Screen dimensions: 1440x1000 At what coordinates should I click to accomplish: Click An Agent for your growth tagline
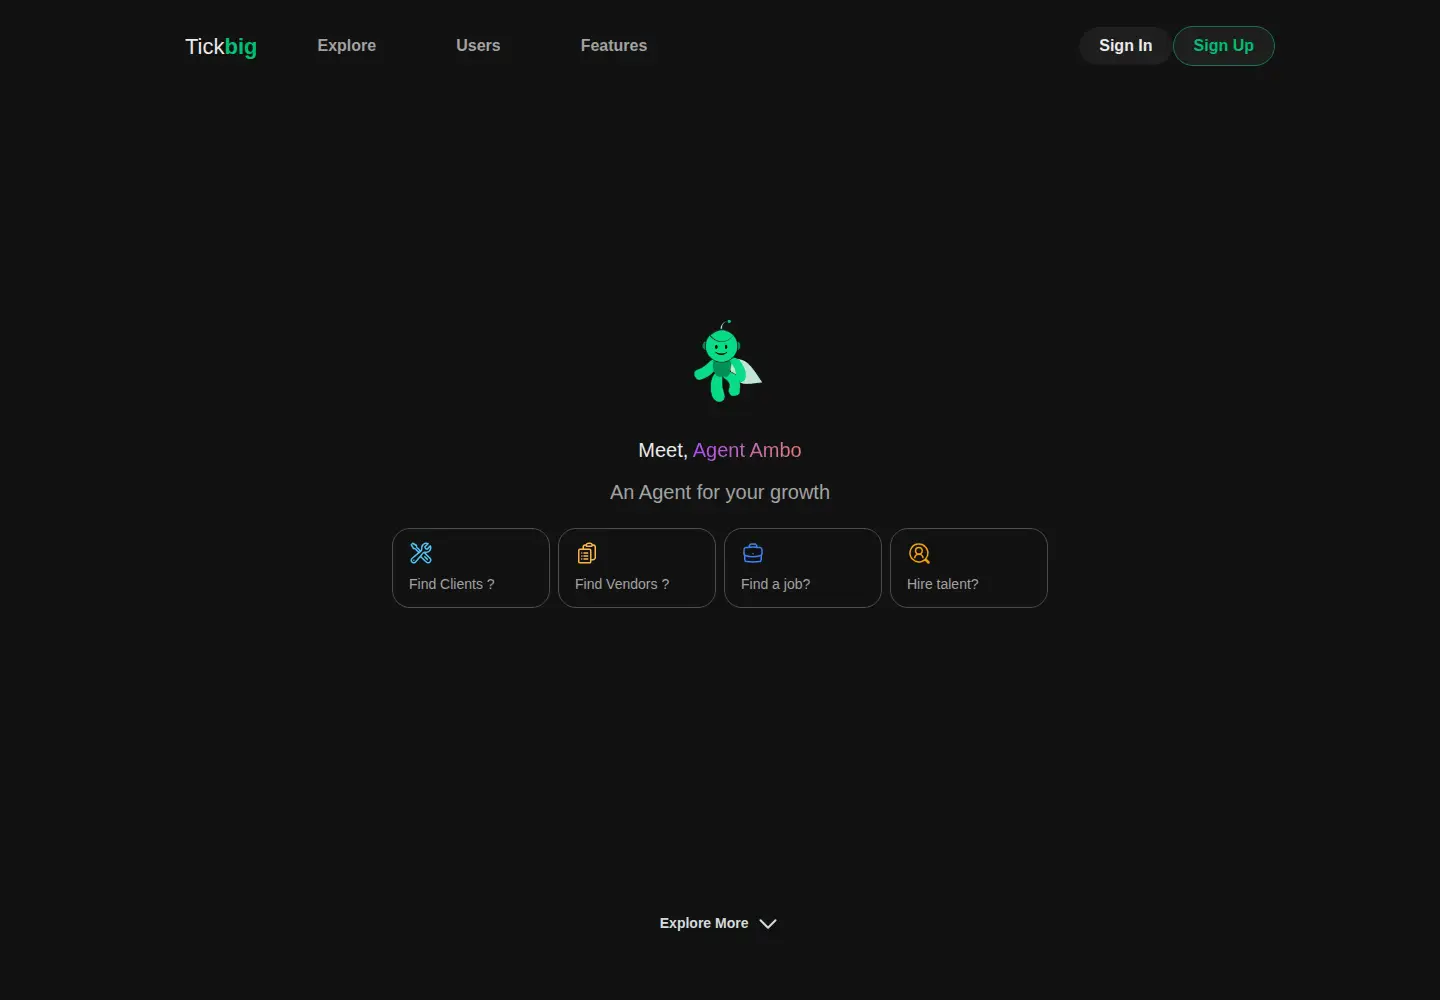coord(720,492)
